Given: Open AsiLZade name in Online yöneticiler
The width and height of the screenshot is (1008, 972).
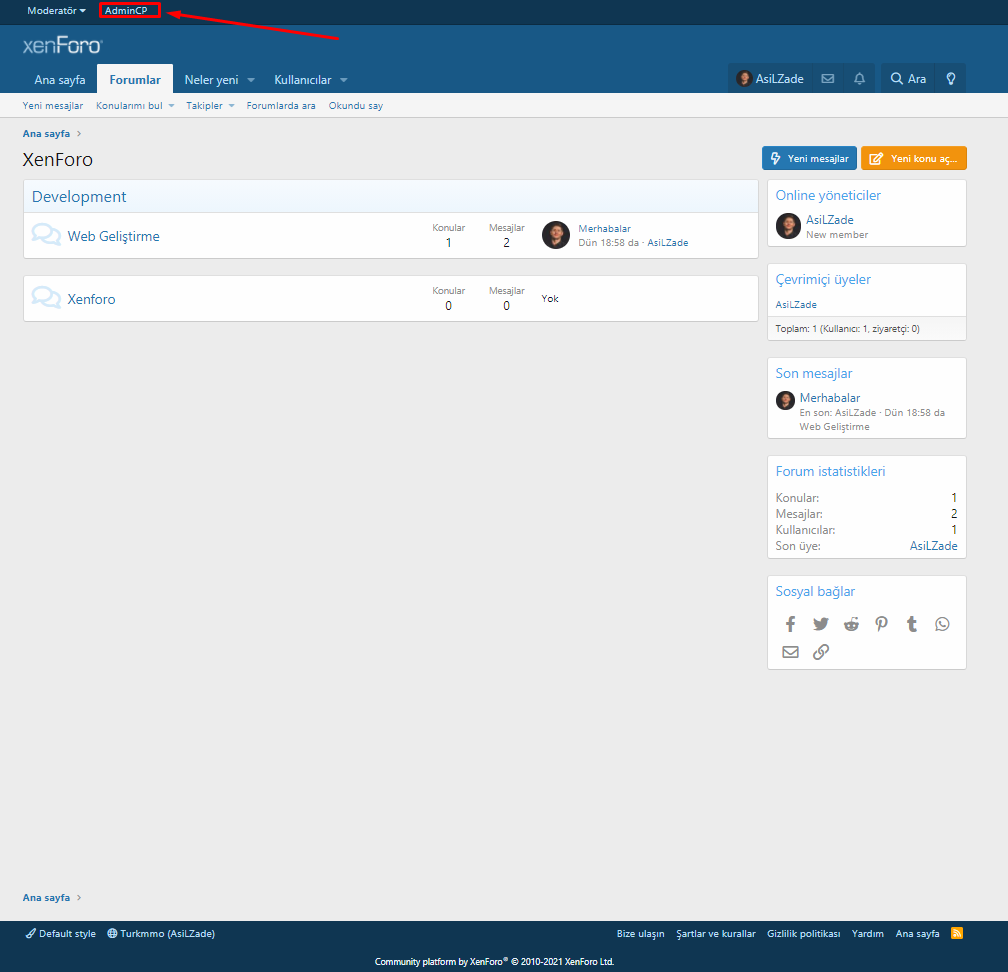Looking at the screenshot, I should pos(830,220).
